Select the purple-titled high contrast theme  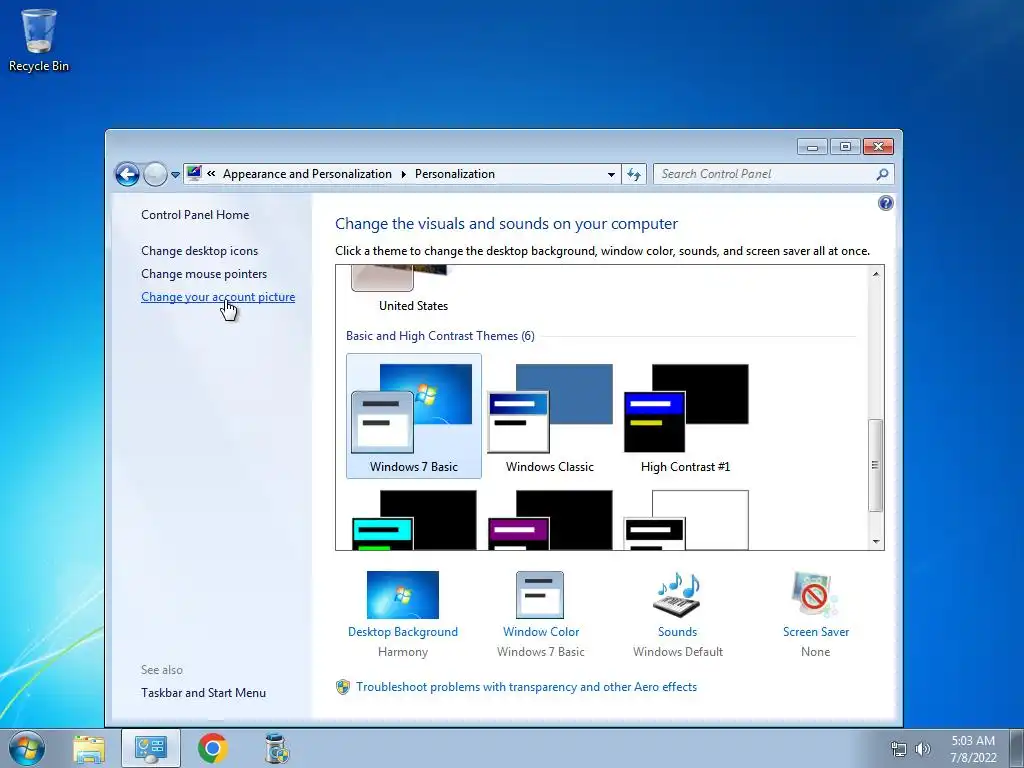[550, 520]
